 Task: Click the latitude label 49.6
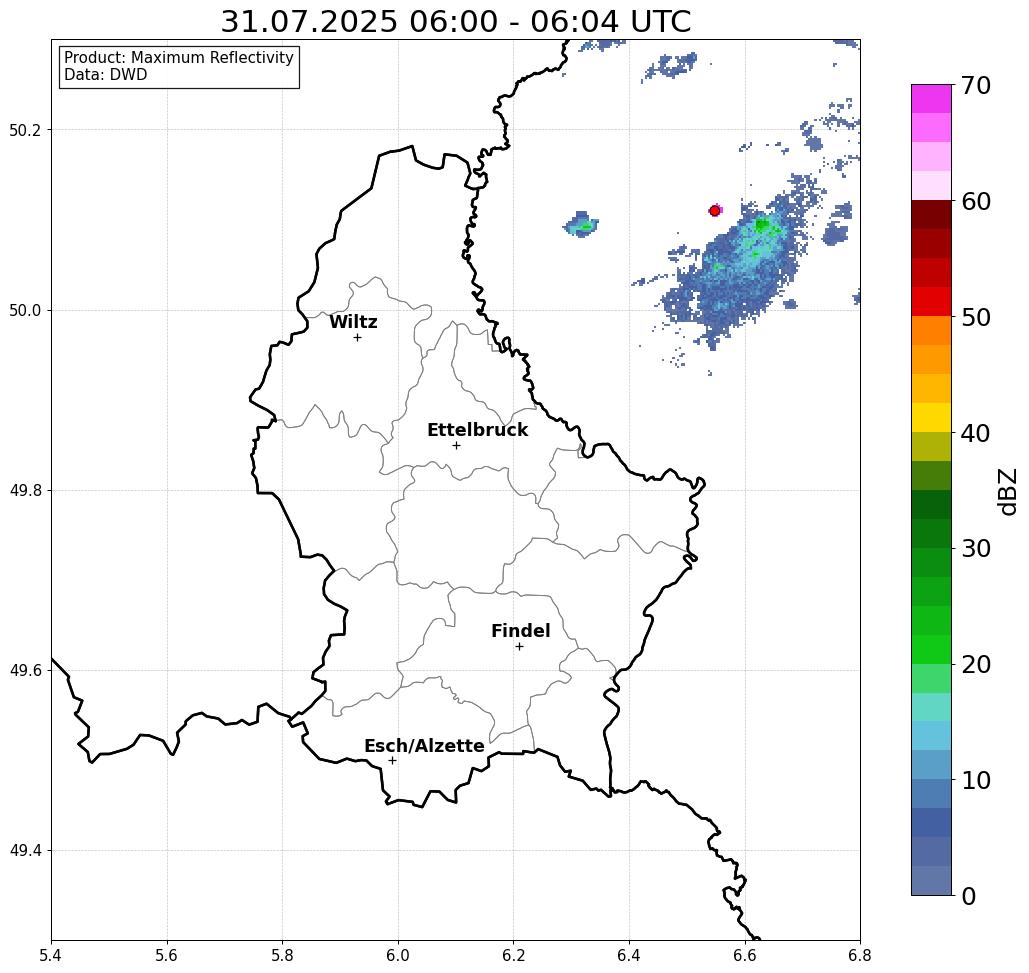coord(25,671)
